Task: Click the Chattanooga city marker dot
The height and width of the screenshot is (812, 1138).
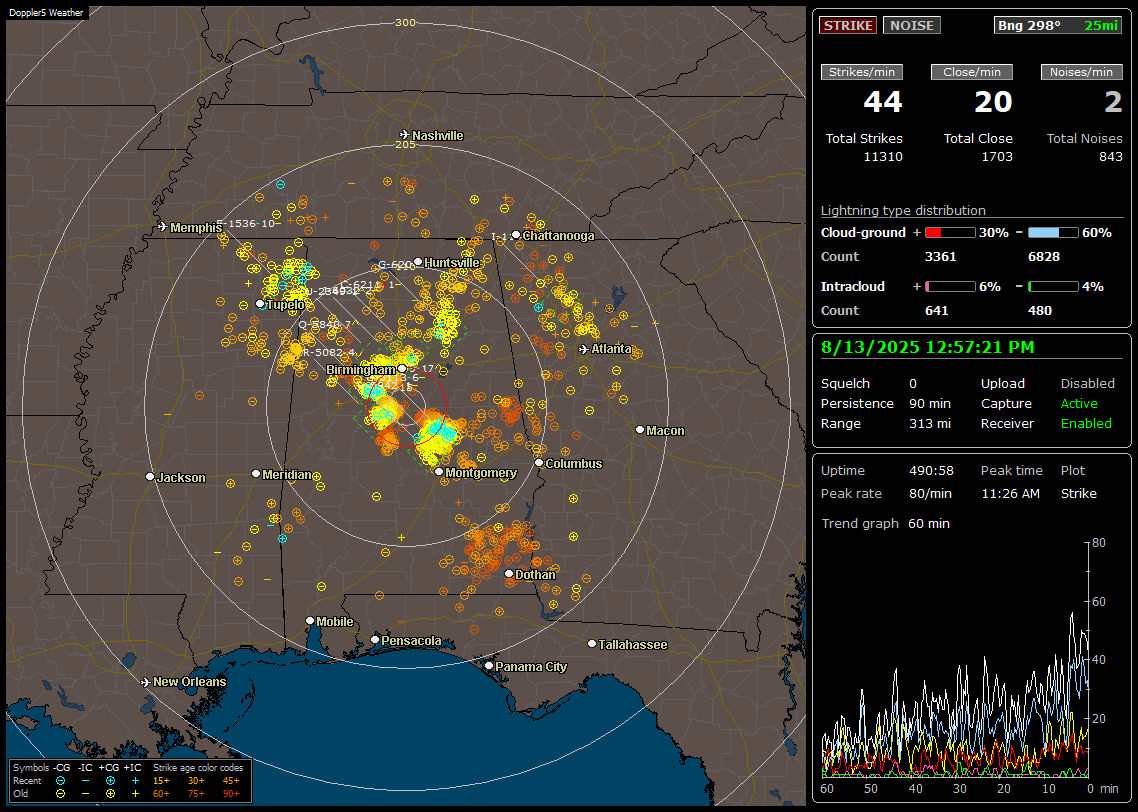Action: pyautogui.click(x=516, y=235)
